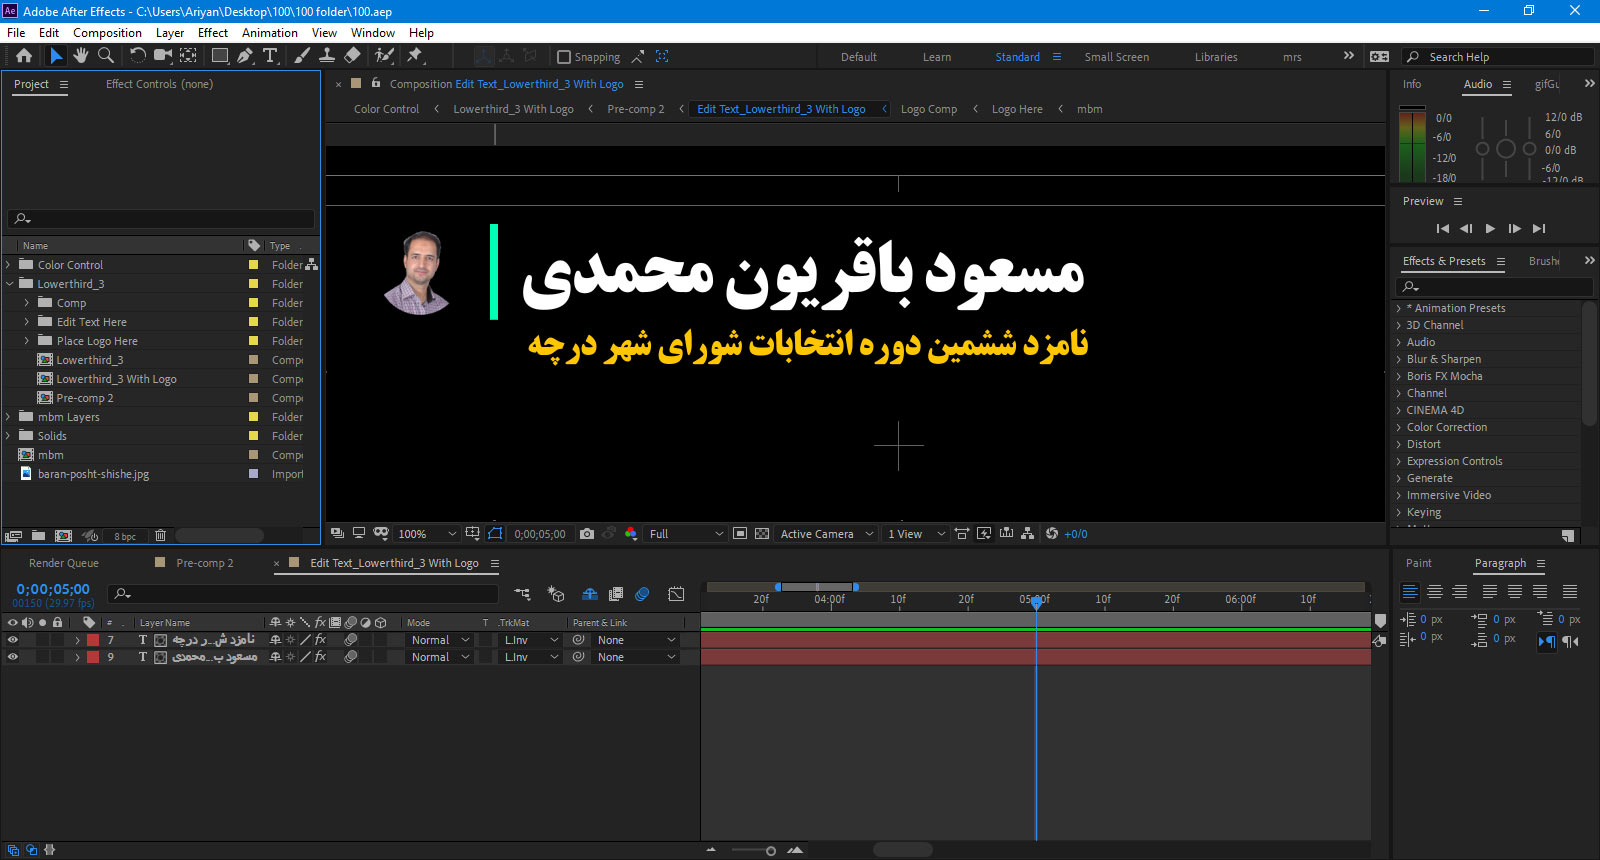1600x860 pixels.
Task: Jump to last frame in Preview
Action: tap(1539, 229)
